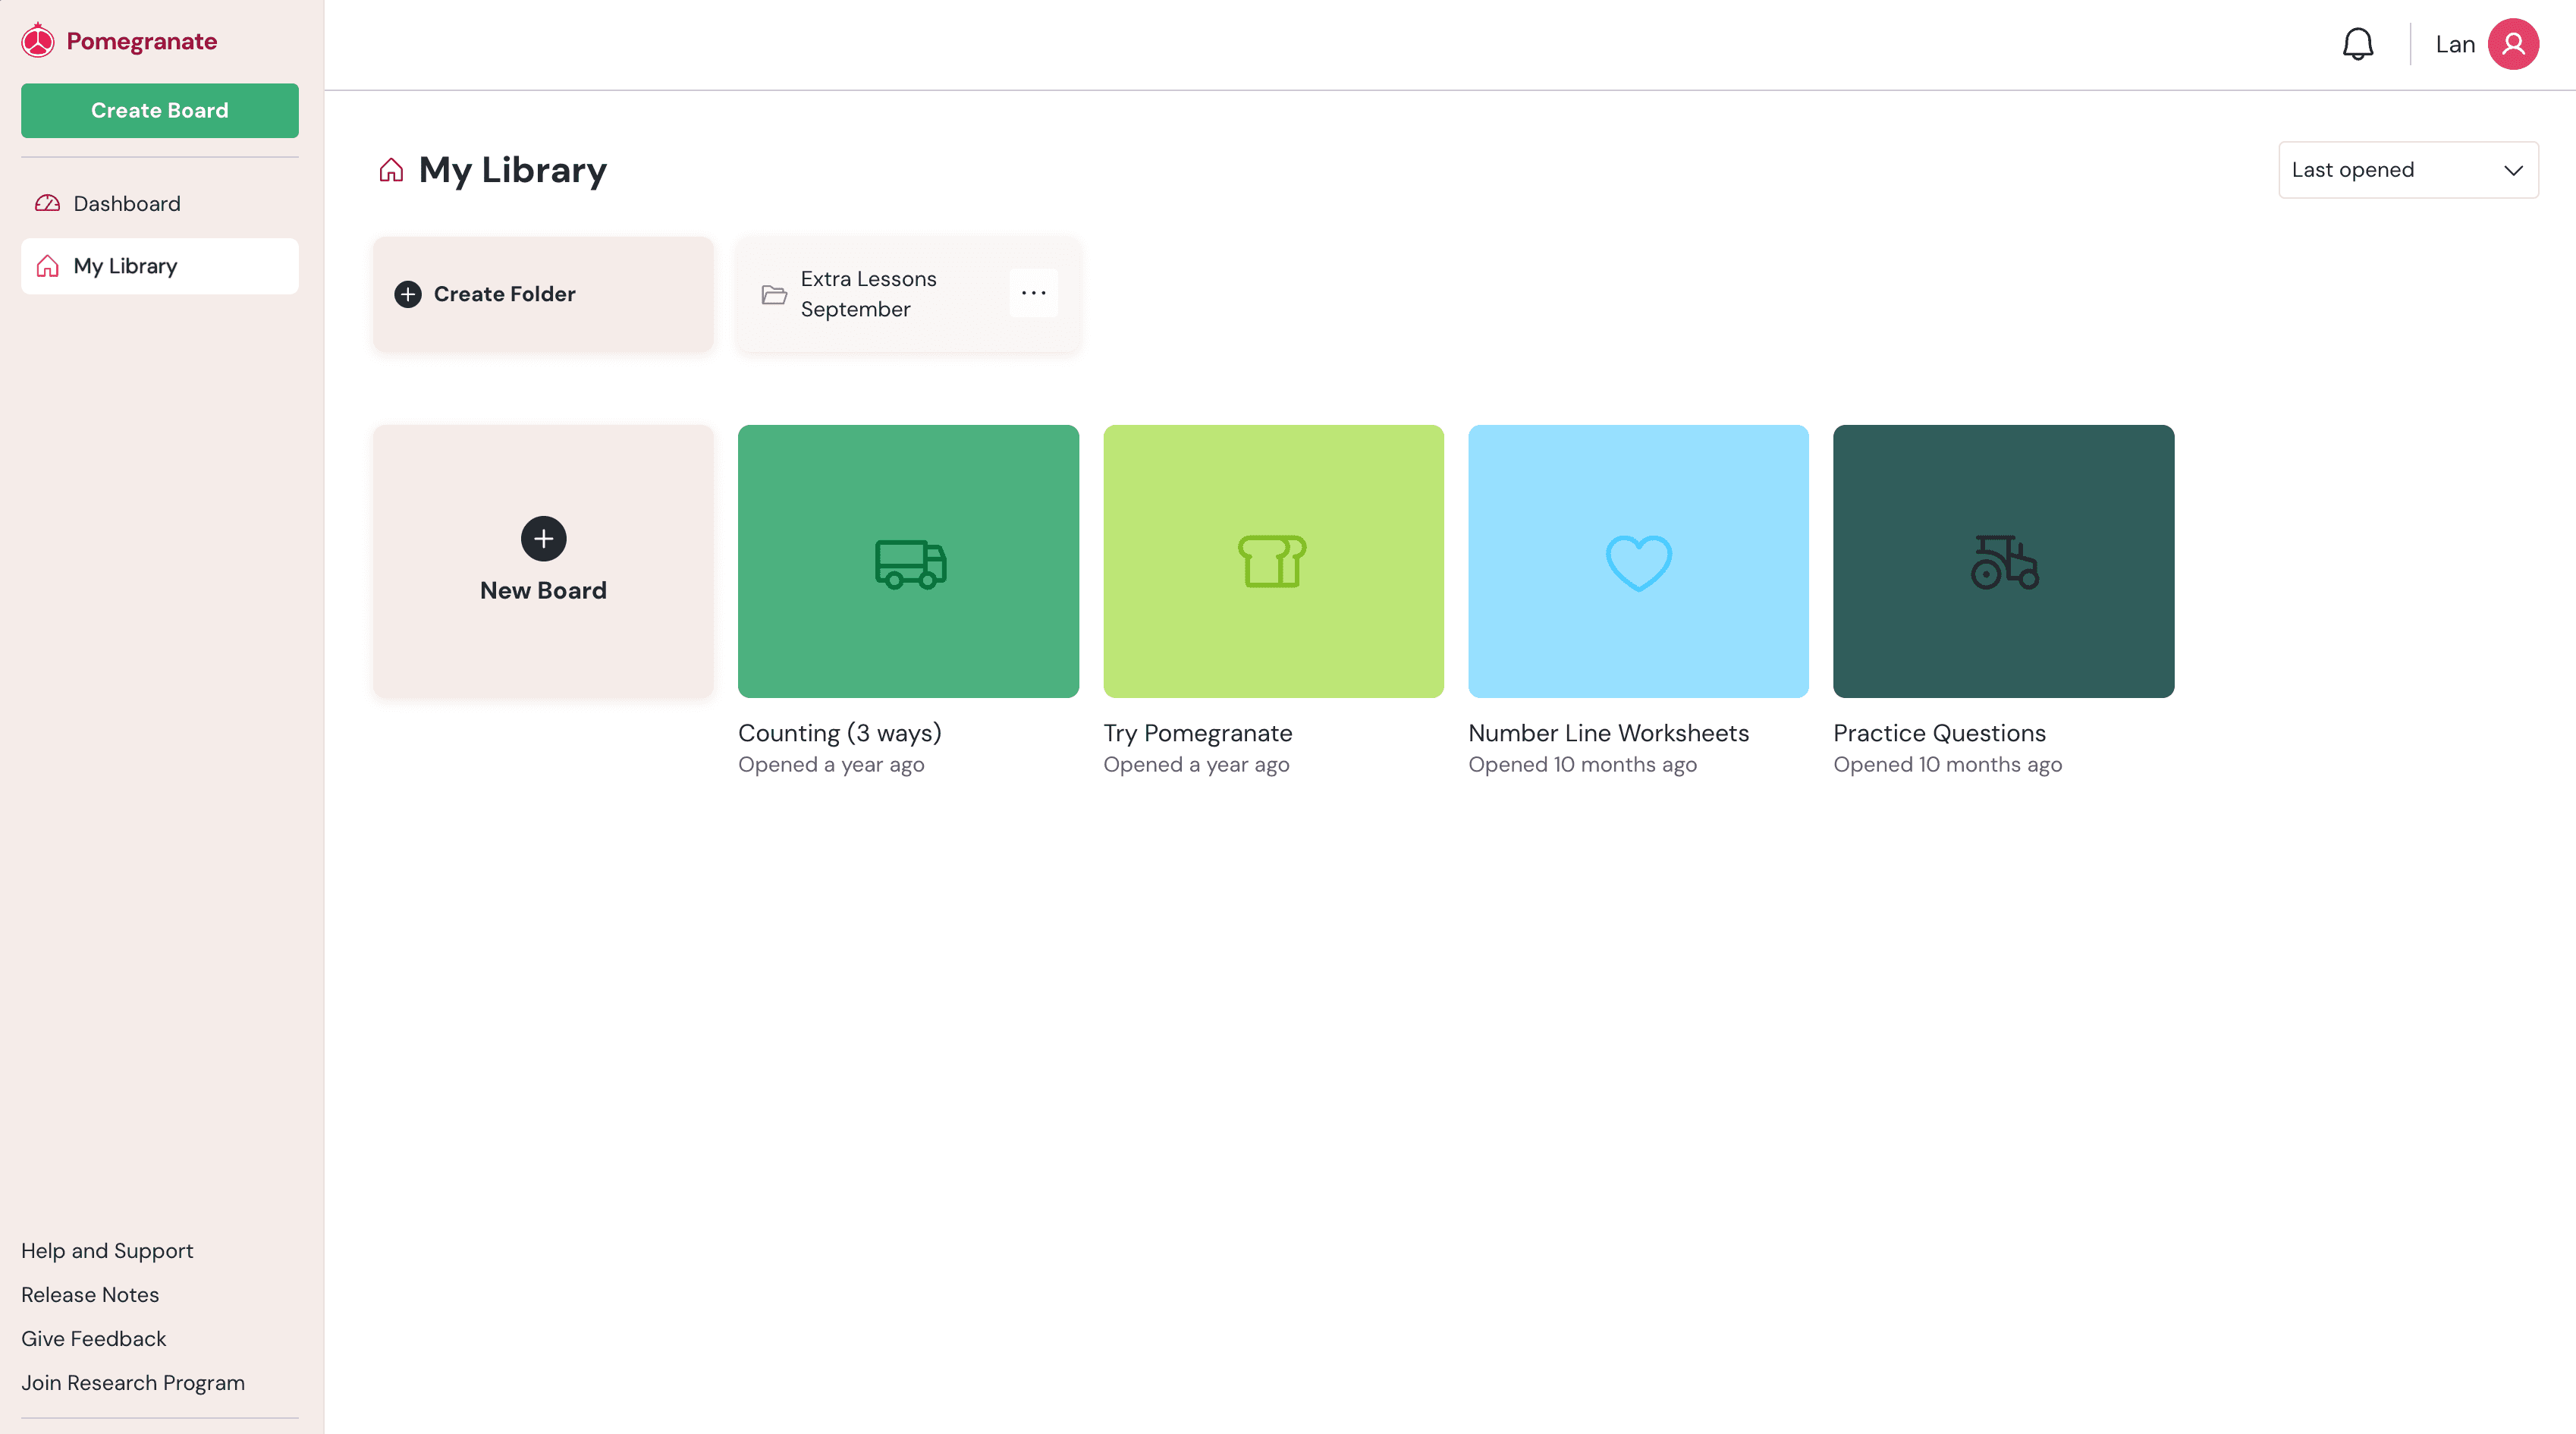
Task: Click Create Folder
Action: (543, 294)
